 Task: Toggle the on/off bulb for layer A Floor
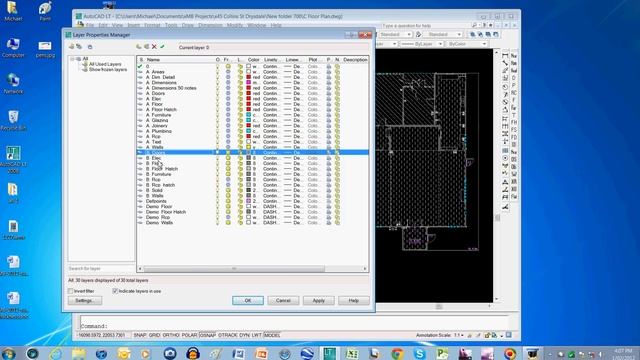[x=218, y=104]
